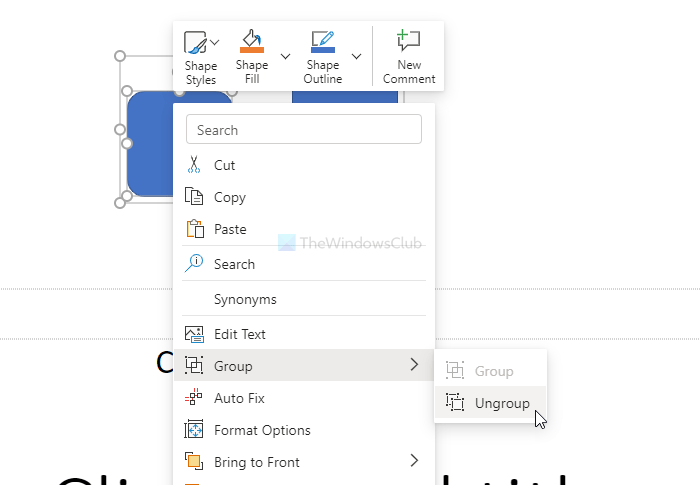This screenshot has width=700, height=485.
Task: Click the Cut scissors icon
Action: (x=194, y=165)
